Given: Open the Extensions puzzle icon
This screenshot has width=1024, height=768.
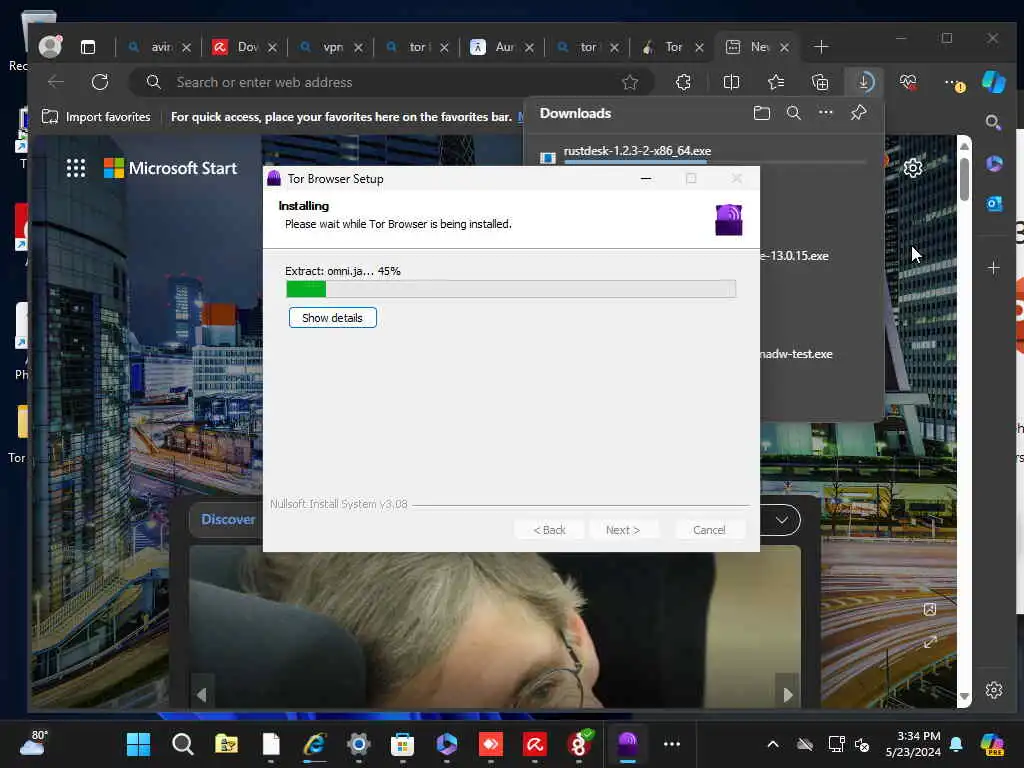Looking at the screenshot, I should click(x=683, y=82).
